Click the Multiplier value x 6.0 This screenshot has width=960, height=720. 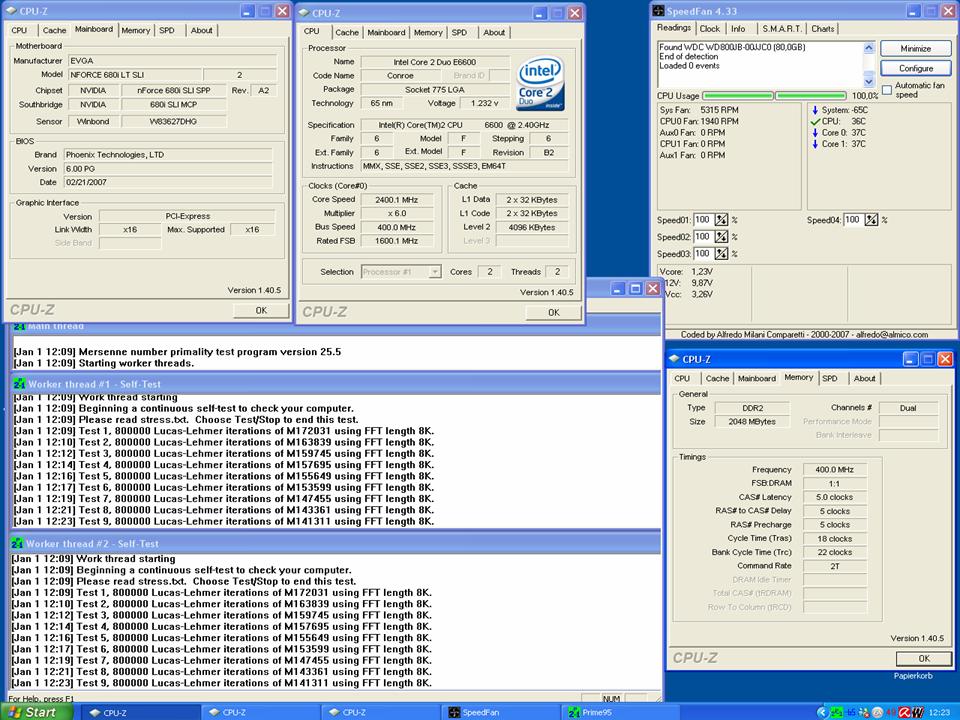click(397, 214)
